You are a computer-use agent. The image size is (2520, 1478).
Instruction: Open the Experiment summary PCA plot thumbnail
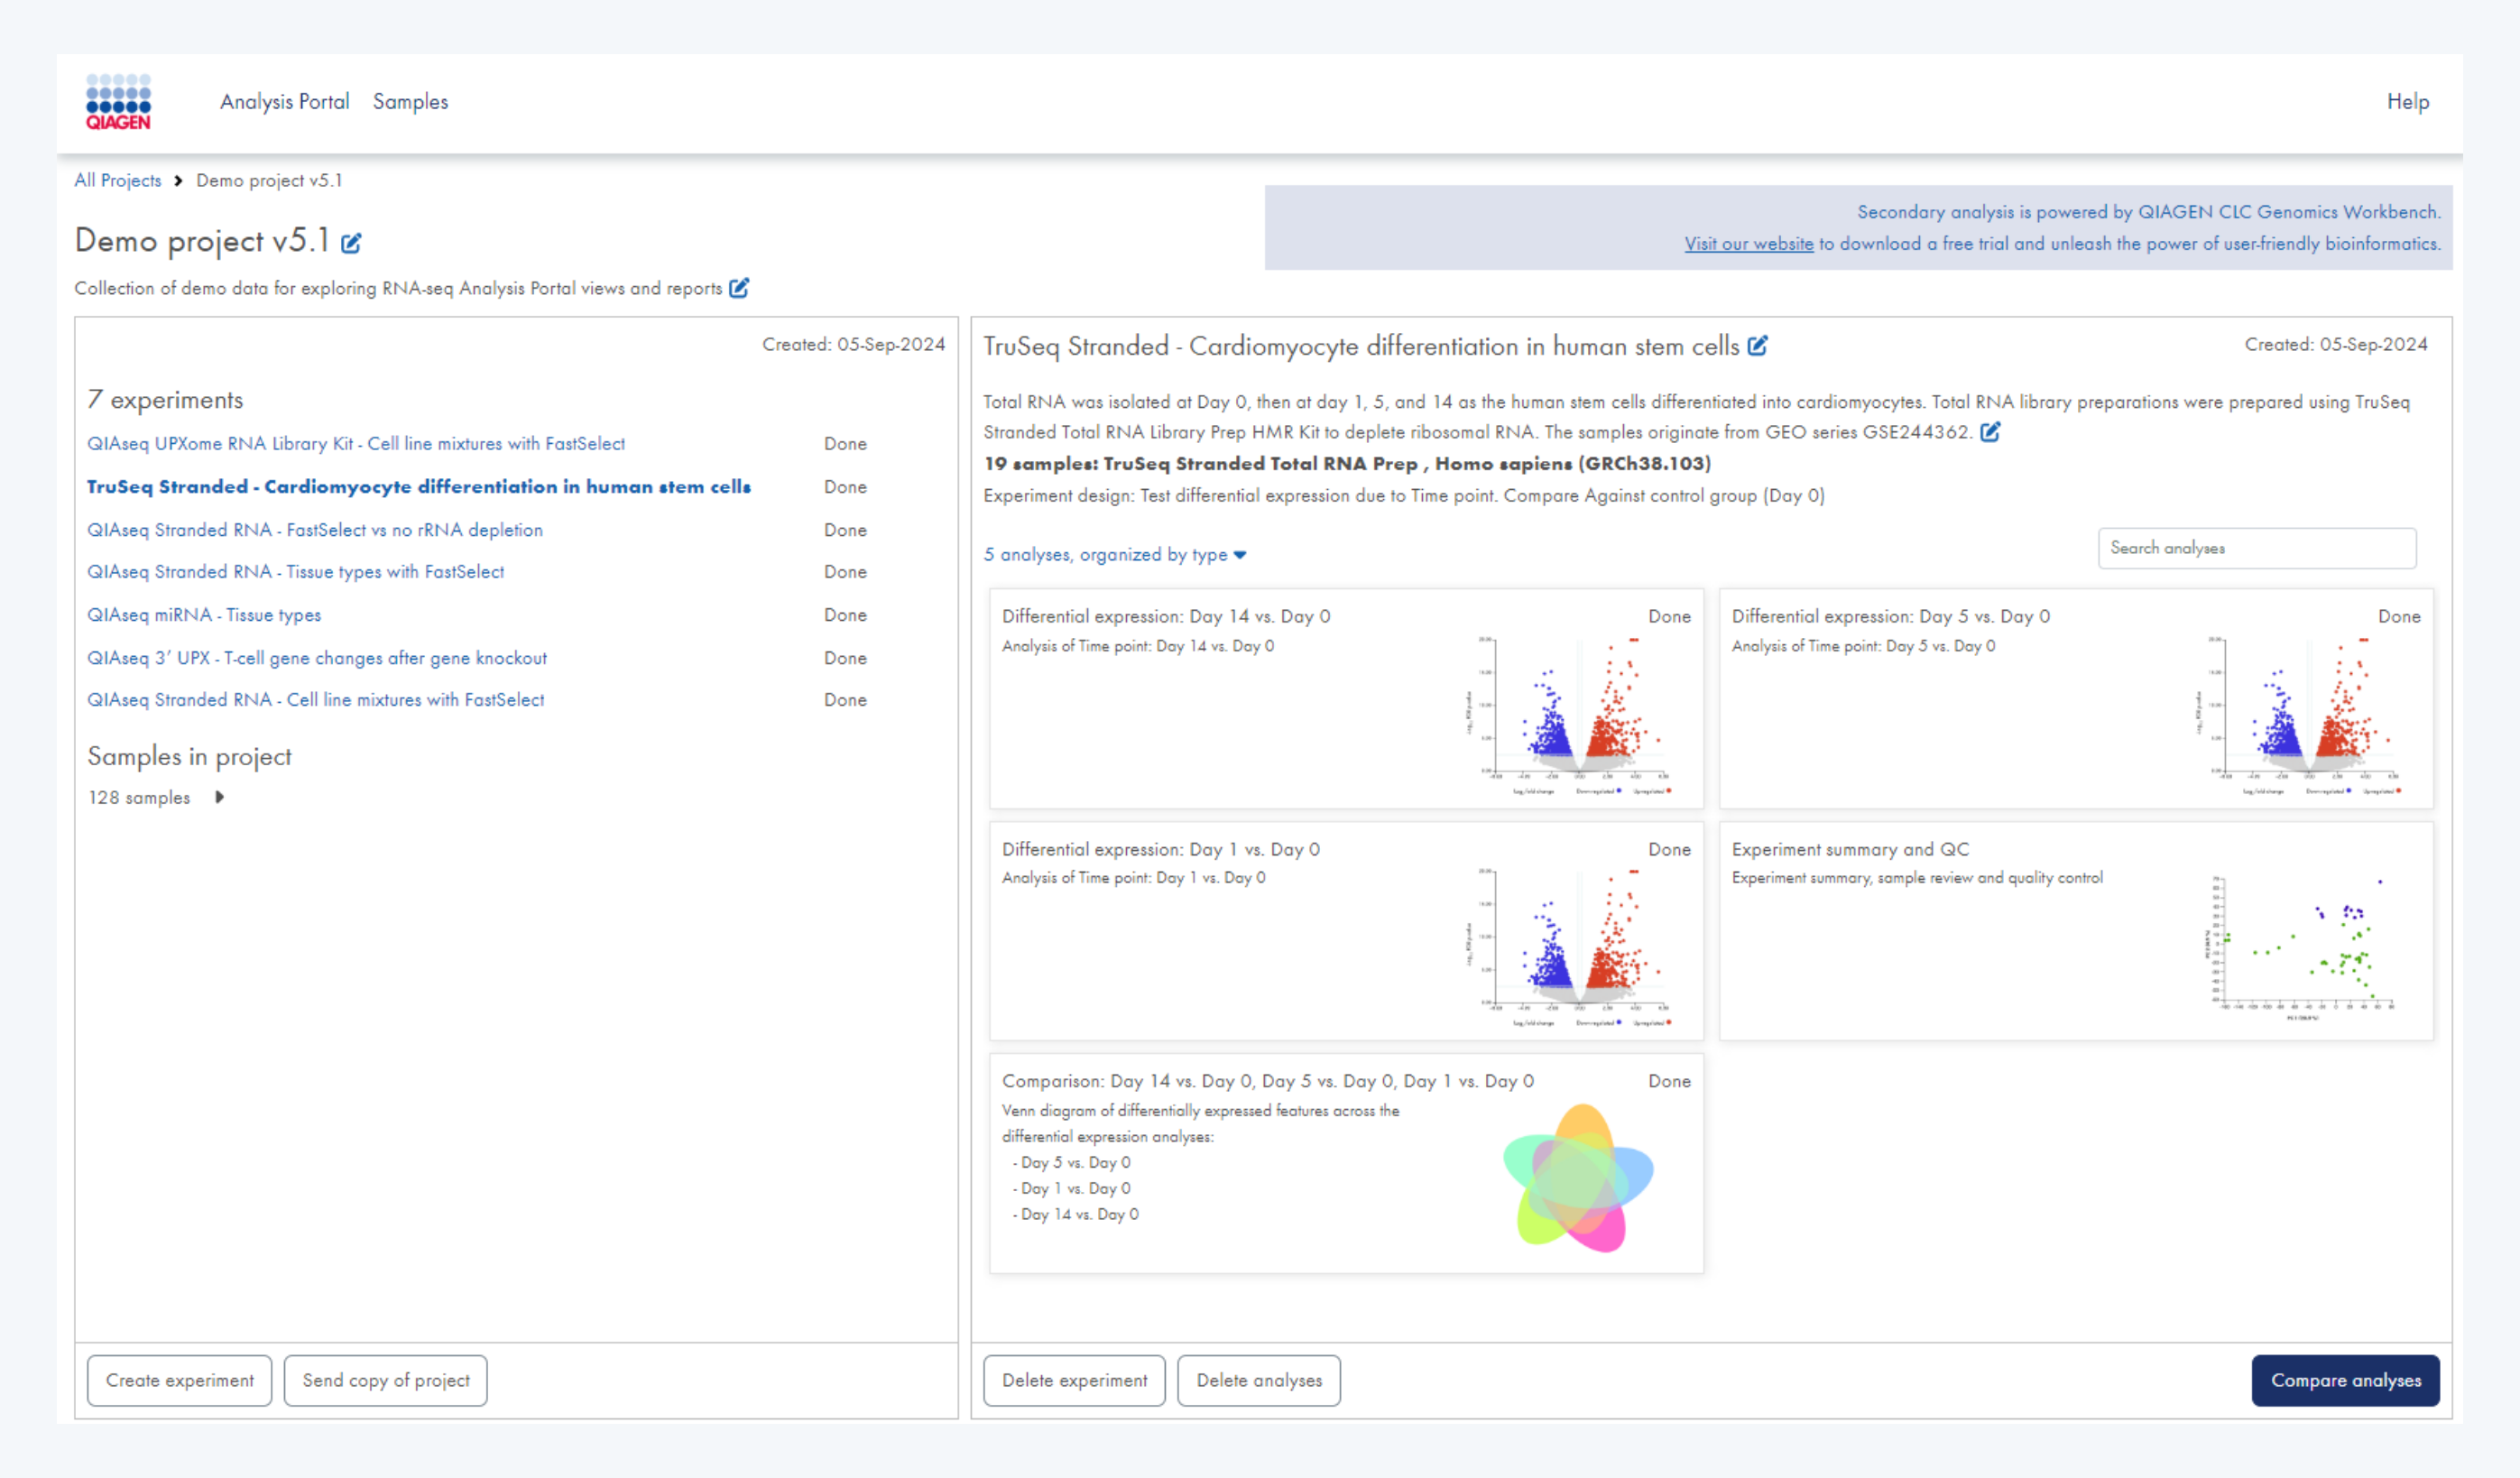click(2298, 945)
